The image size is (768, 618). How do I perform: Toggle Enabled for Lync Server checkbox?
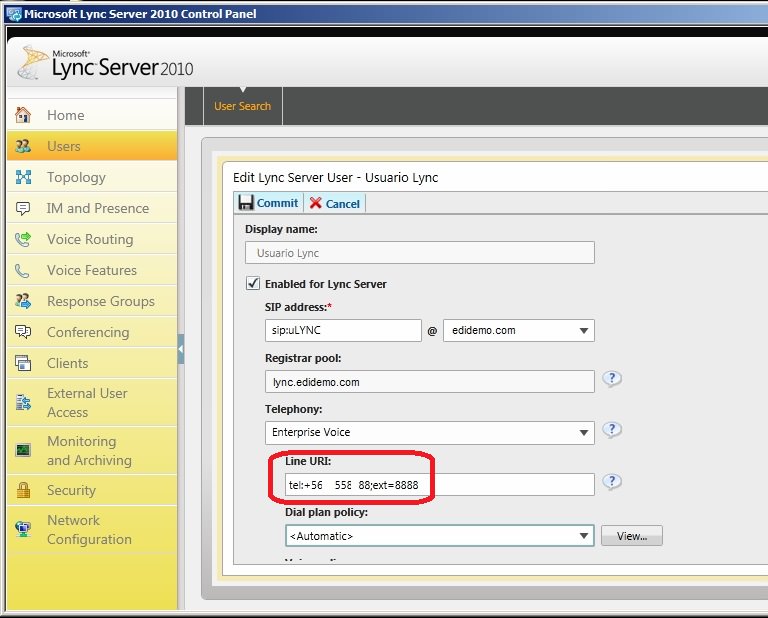253,283
